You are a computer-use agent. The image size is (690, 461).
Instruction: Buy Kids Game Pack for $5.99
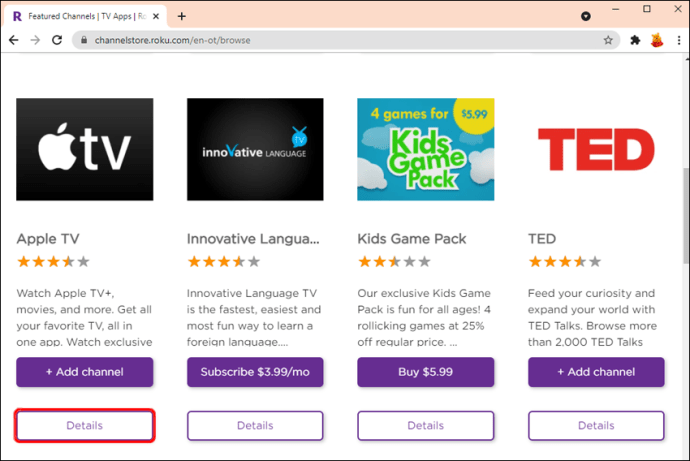(x=425, y=373)
